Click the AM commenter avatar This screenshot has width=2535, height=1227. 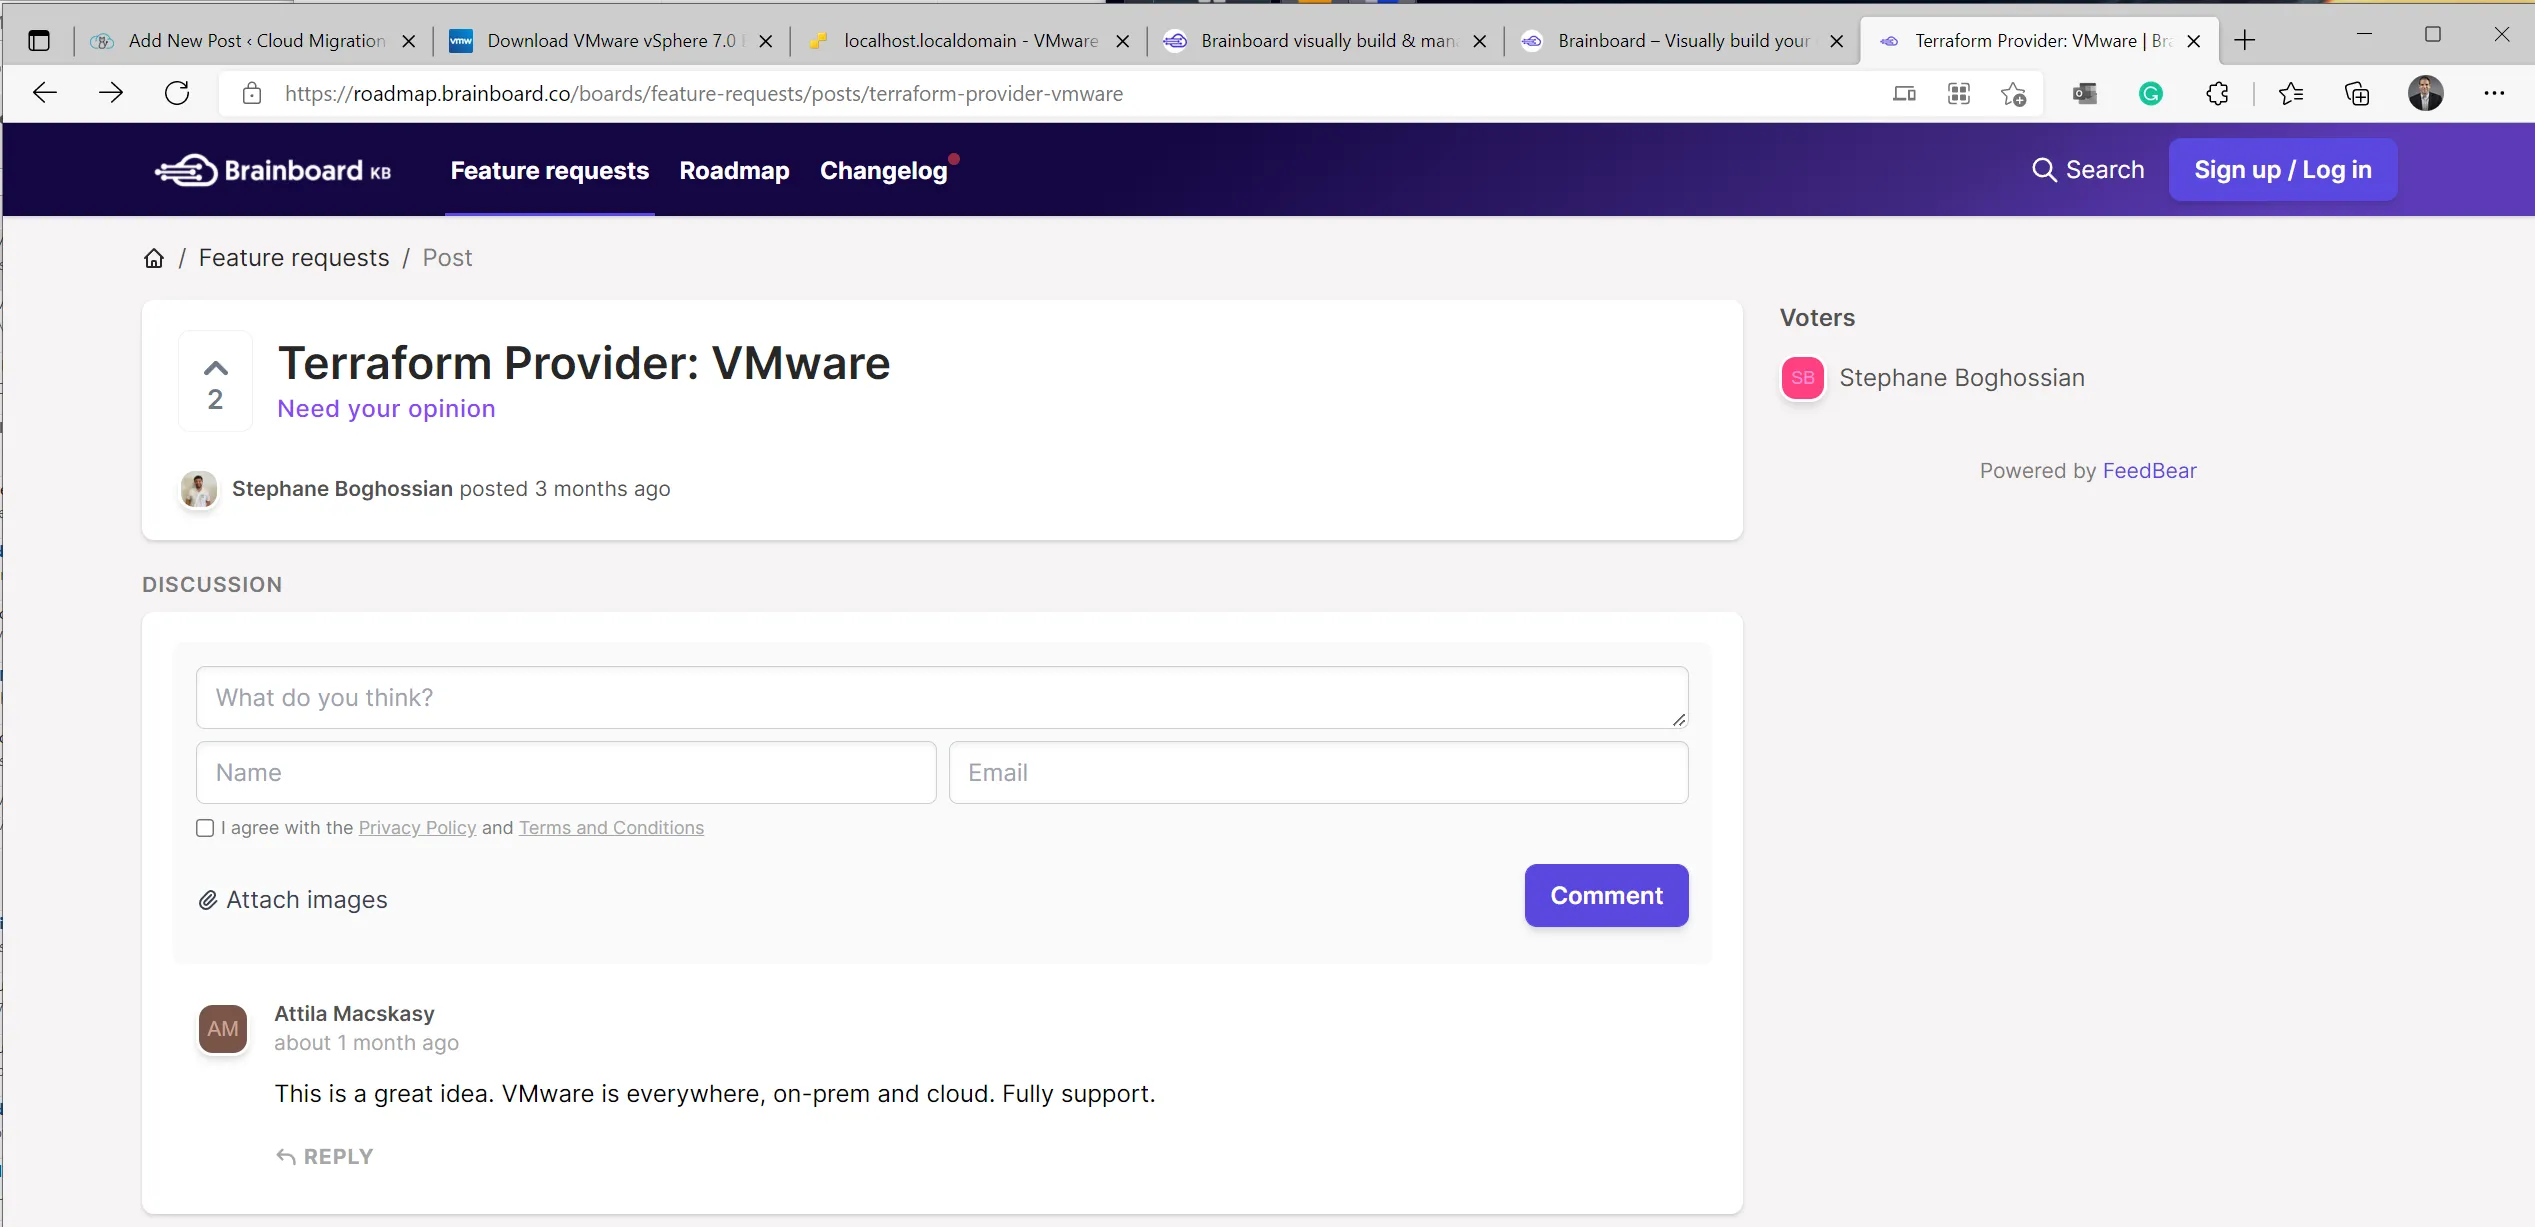click(x=223, y=1029)
